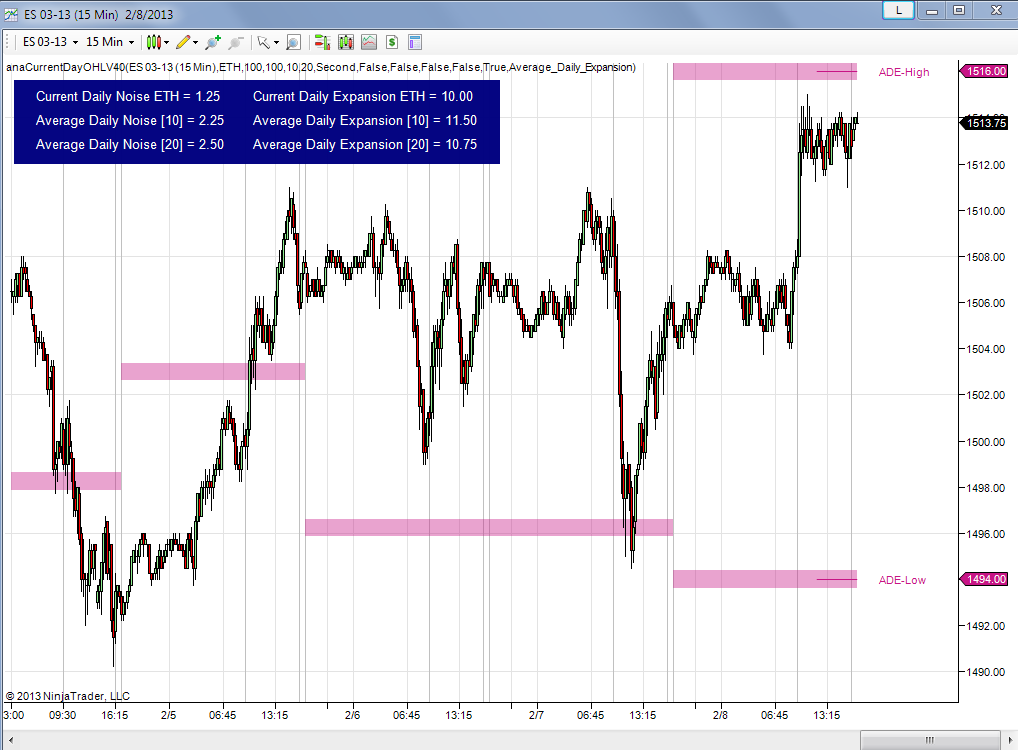Click the 2/7 date axis label
The width and height of the screenshot is (1018, 750).
[536, 715]
